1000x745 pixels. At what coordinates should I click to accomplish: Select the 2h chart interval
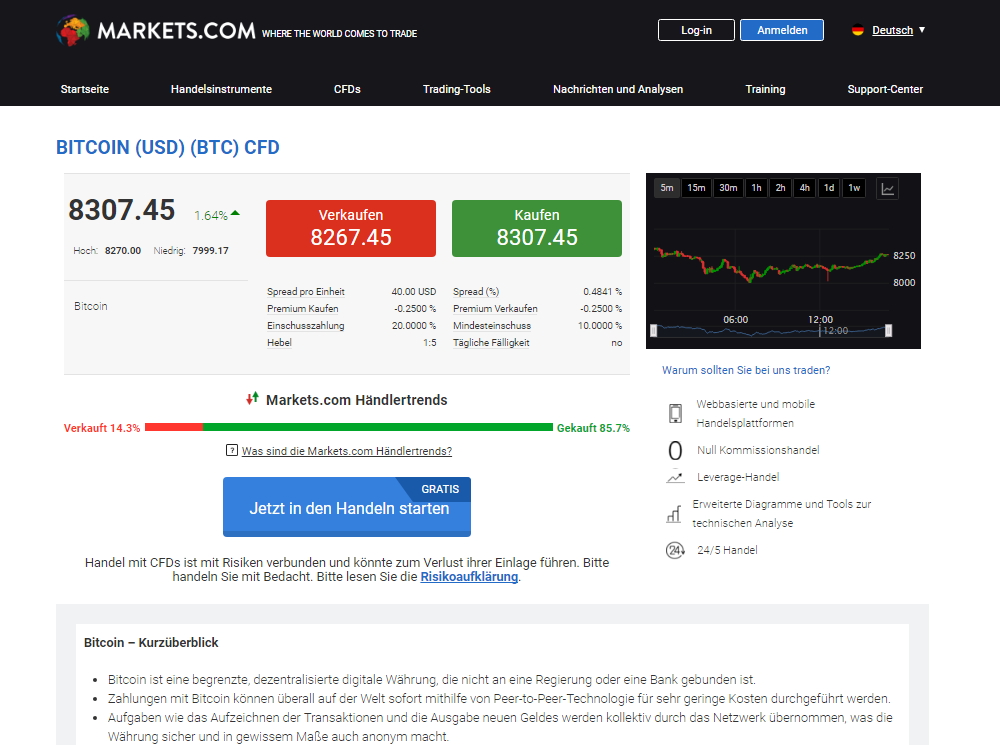pos(780,188)
